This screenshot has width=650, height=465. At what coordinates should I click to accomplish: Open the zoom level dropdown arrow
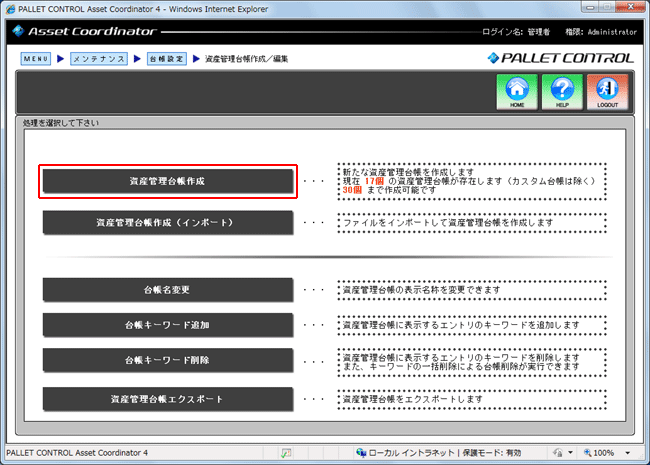pyautogui.click(x=628, y=453)
